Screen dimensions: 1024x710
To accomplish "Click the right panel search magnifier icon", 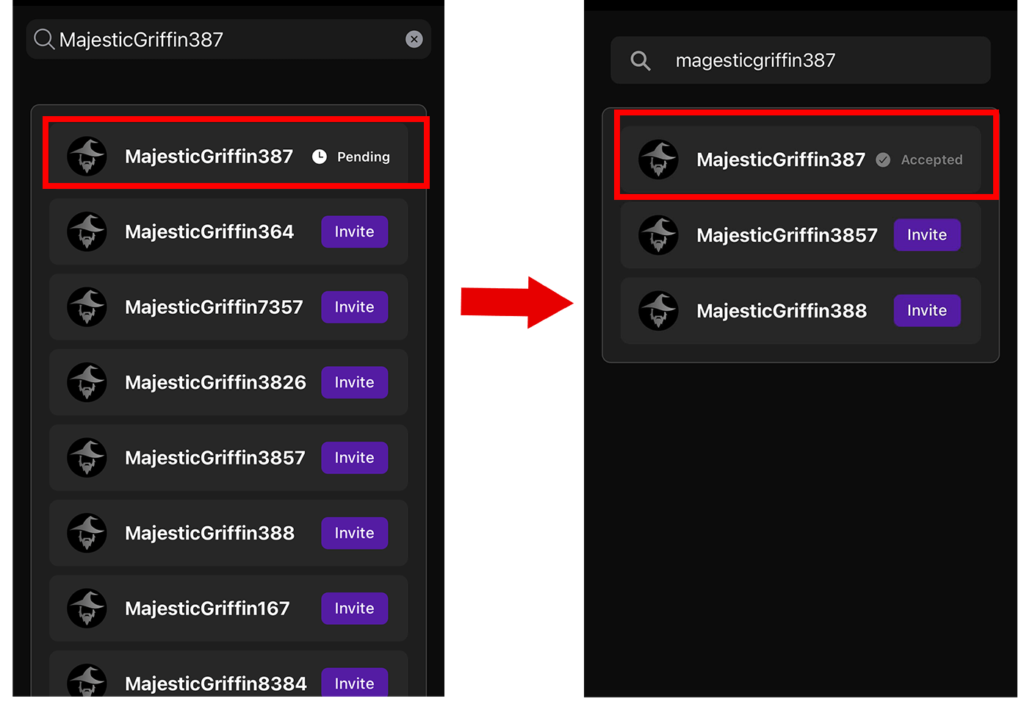I will tap(641, 61).
